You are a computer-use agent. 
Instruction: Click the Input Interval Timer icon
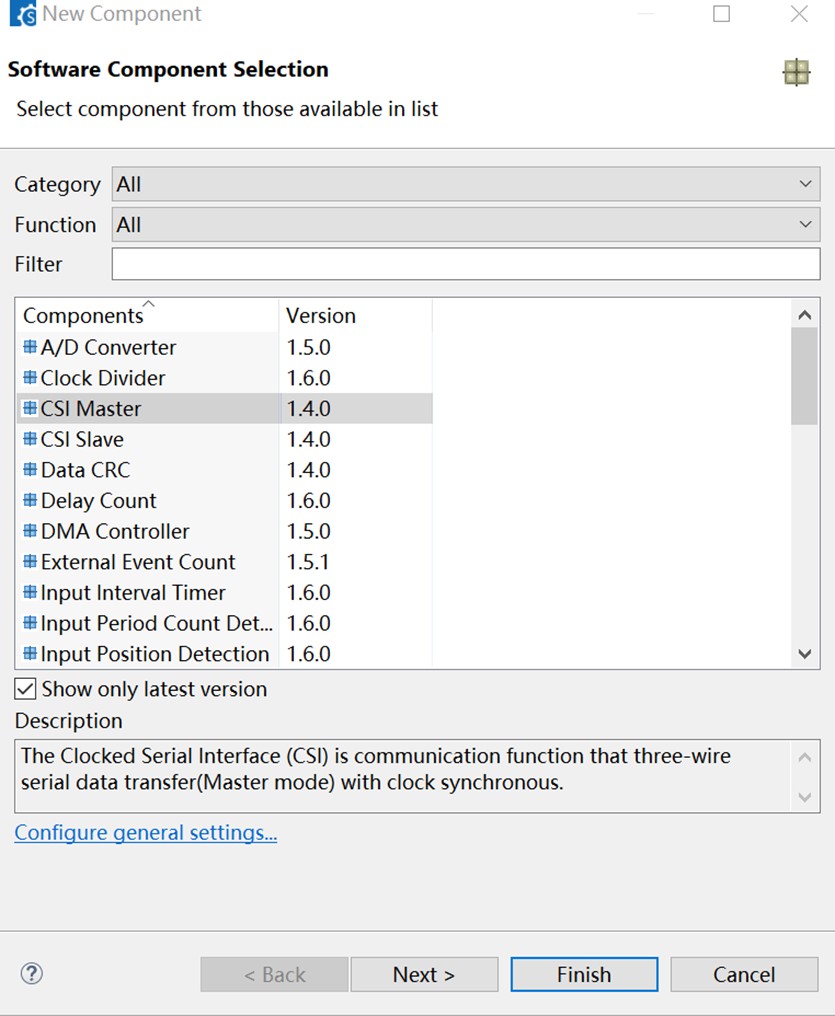(30, 592)
